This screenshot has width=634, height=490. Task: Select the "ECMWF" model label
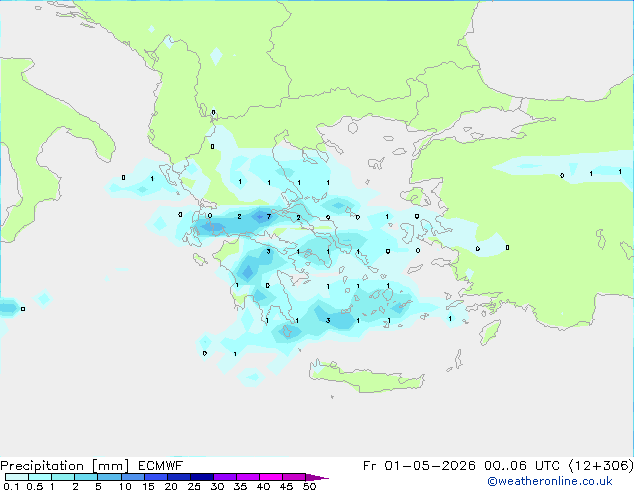(161, 466)
